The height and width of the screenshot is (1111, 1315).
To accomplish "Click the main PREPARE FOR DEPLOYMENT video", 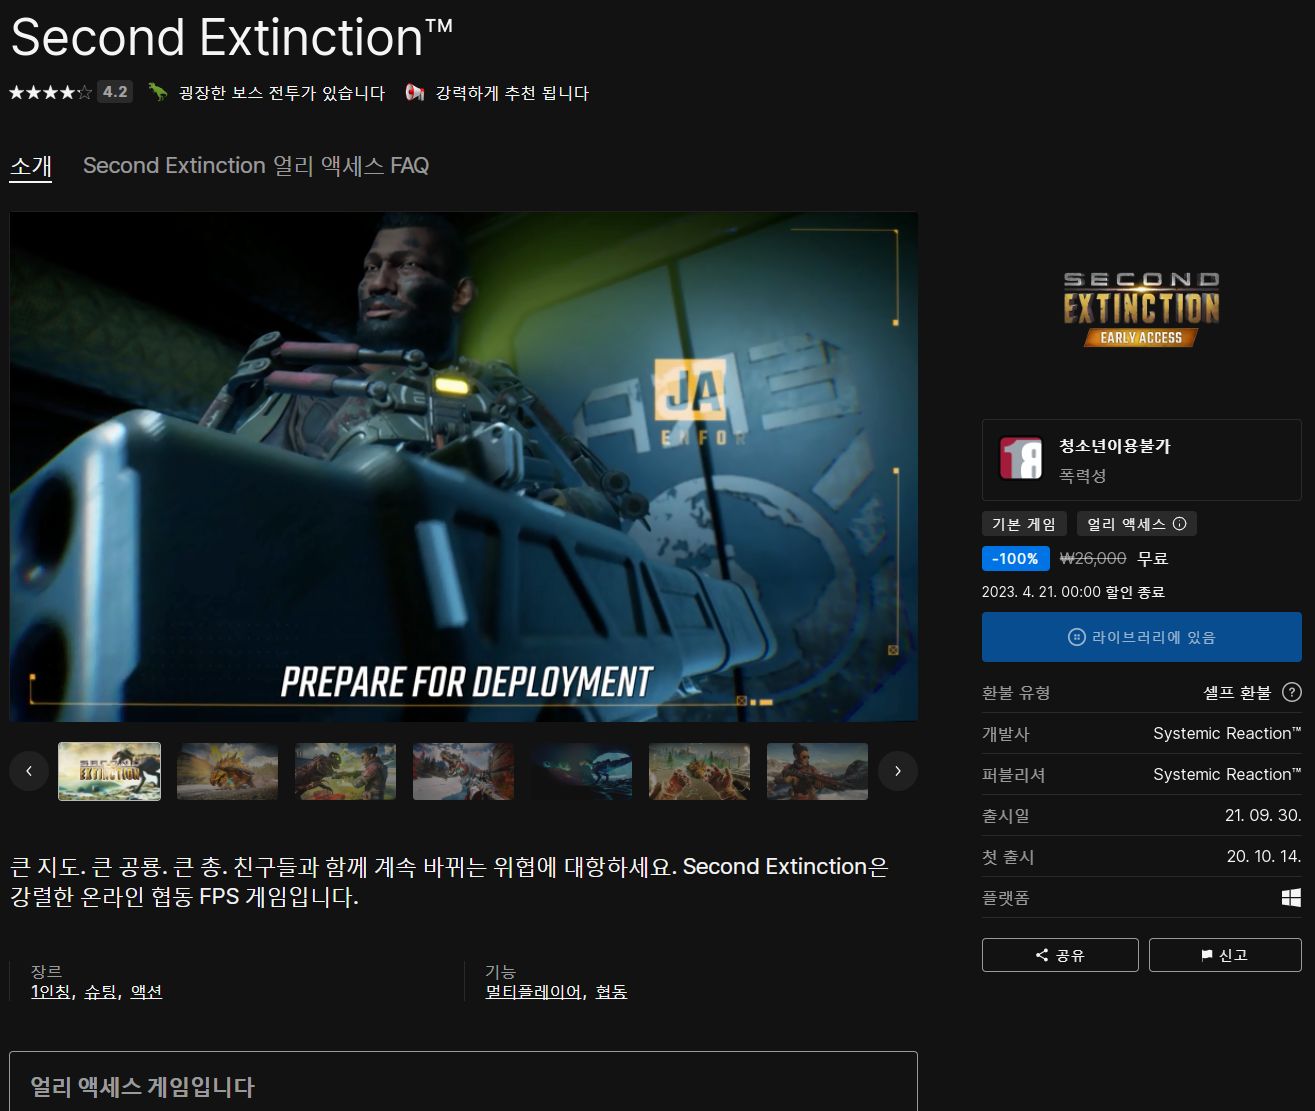I will pyautogui.click(x=464, y=466).
